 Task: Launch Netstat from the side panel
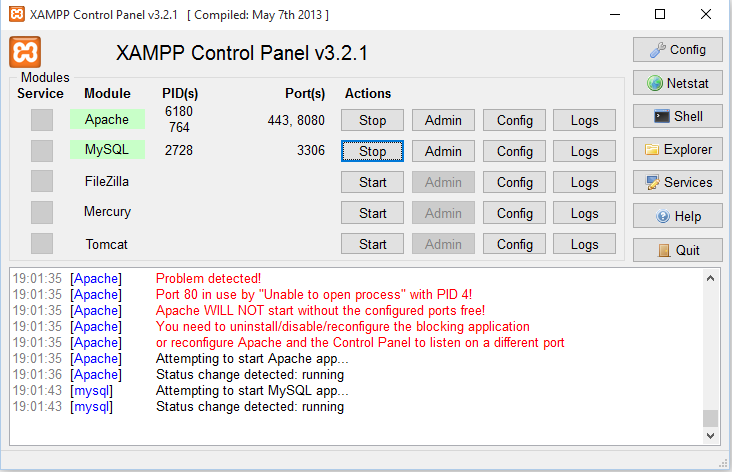pos(678,83)
